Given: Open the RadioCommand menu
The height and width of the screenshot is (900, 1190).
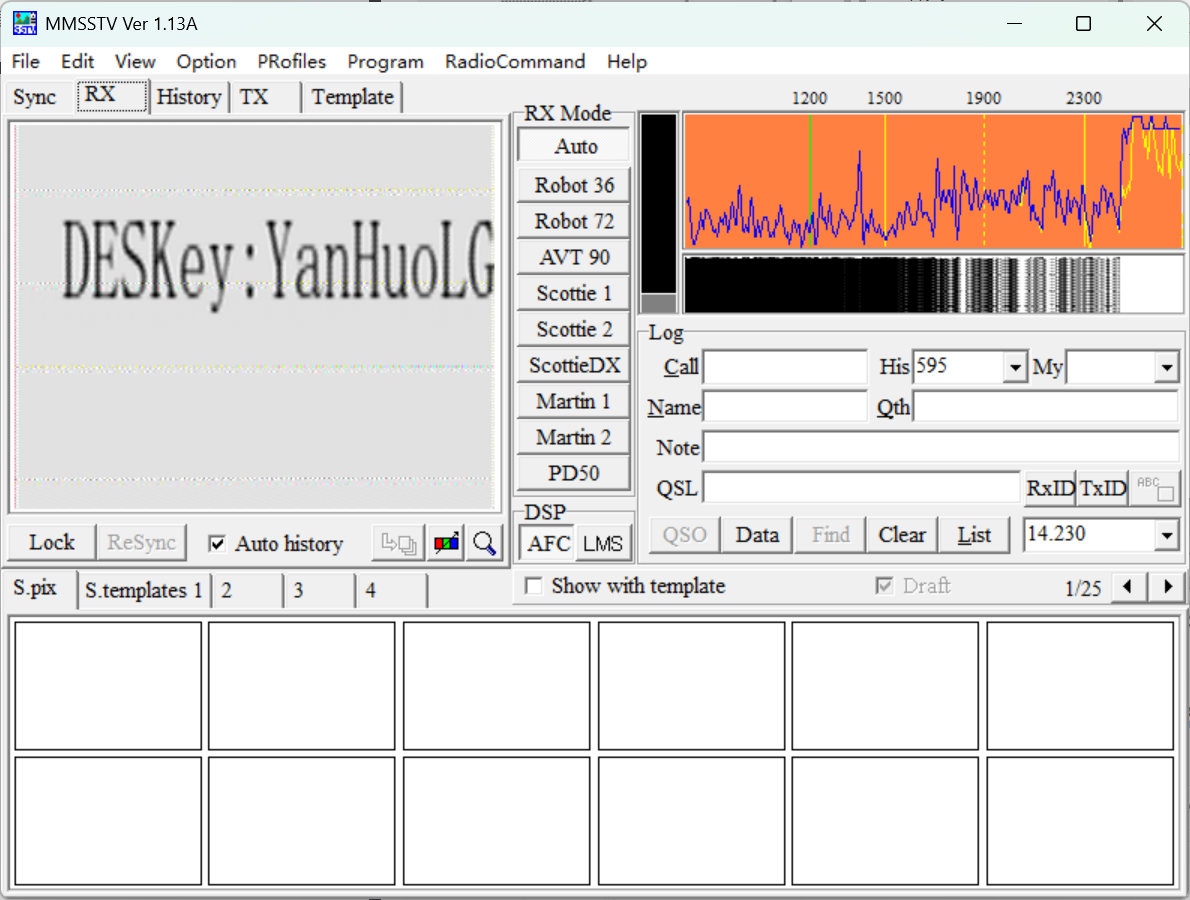Looking at the screenshot, I should (x=515, y=61).
